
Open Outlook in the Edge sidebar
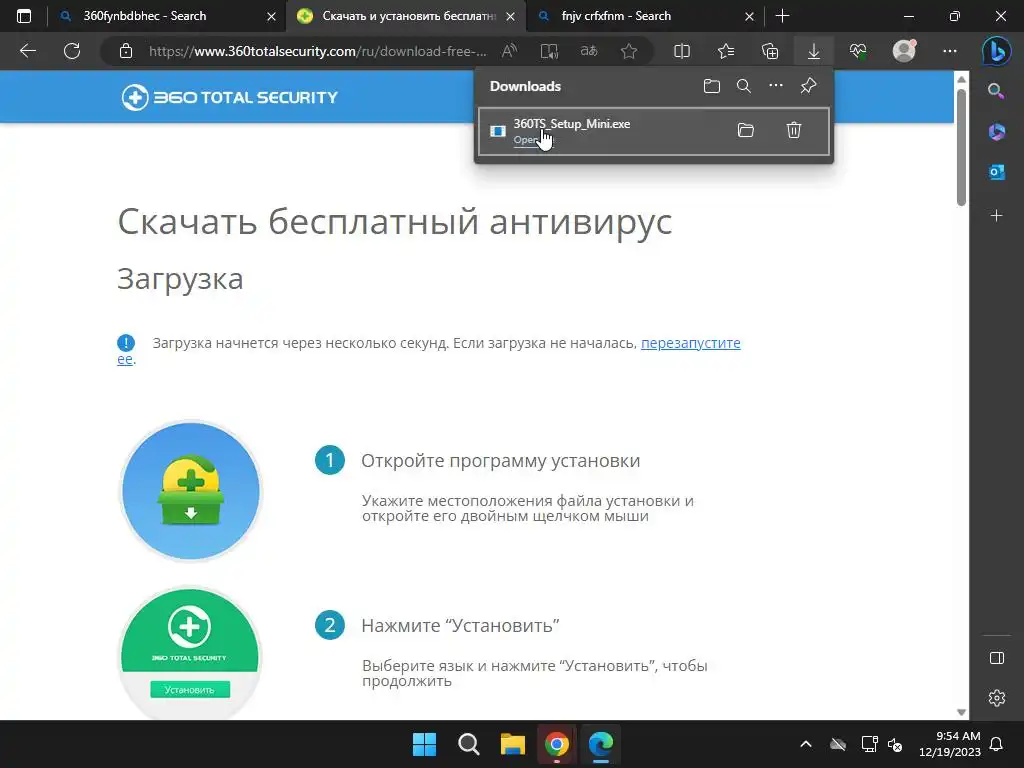[997, 172]
